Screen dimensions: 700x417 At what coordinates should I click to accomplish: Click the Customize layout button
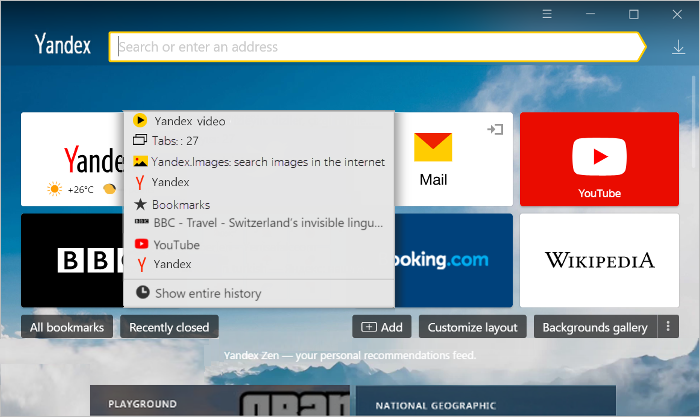pos(472,327)
